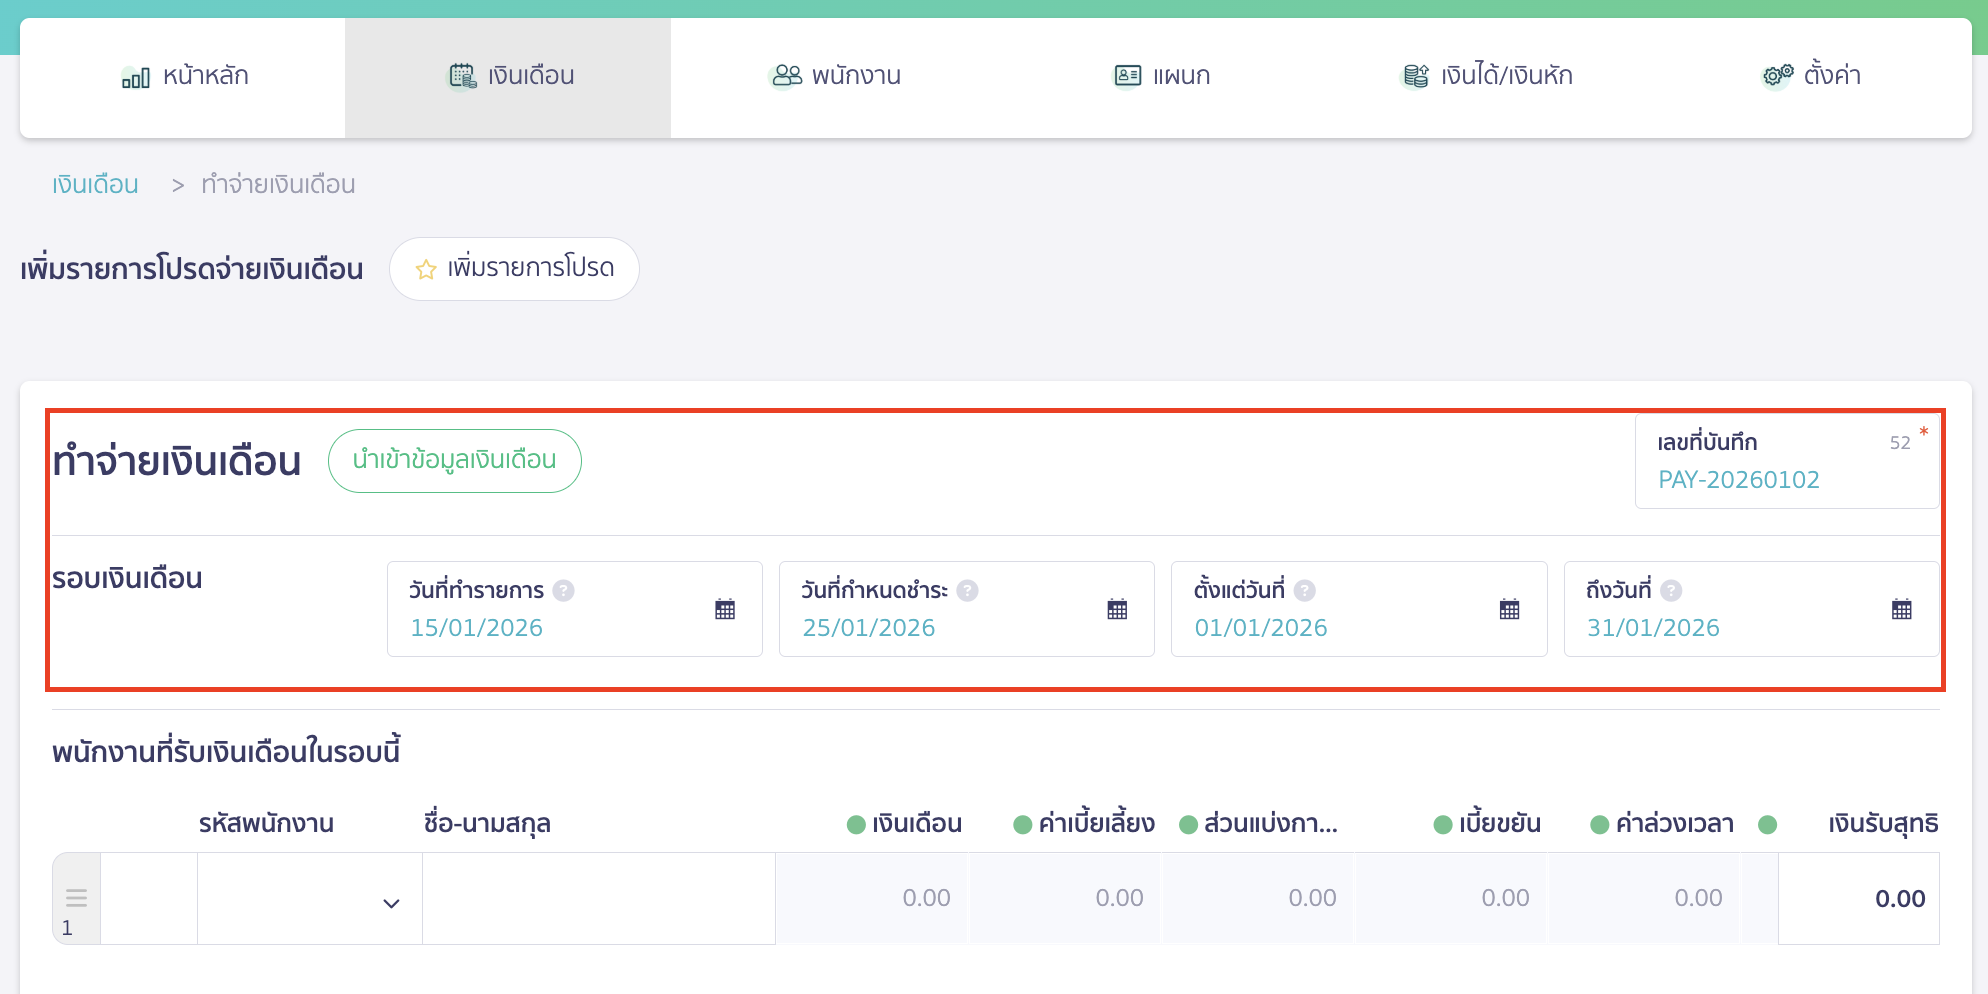This screenshot has height=994, width=1988.
Task: Open calendar icon for ถึงวันที่
Action: [x=1901, y=609]
